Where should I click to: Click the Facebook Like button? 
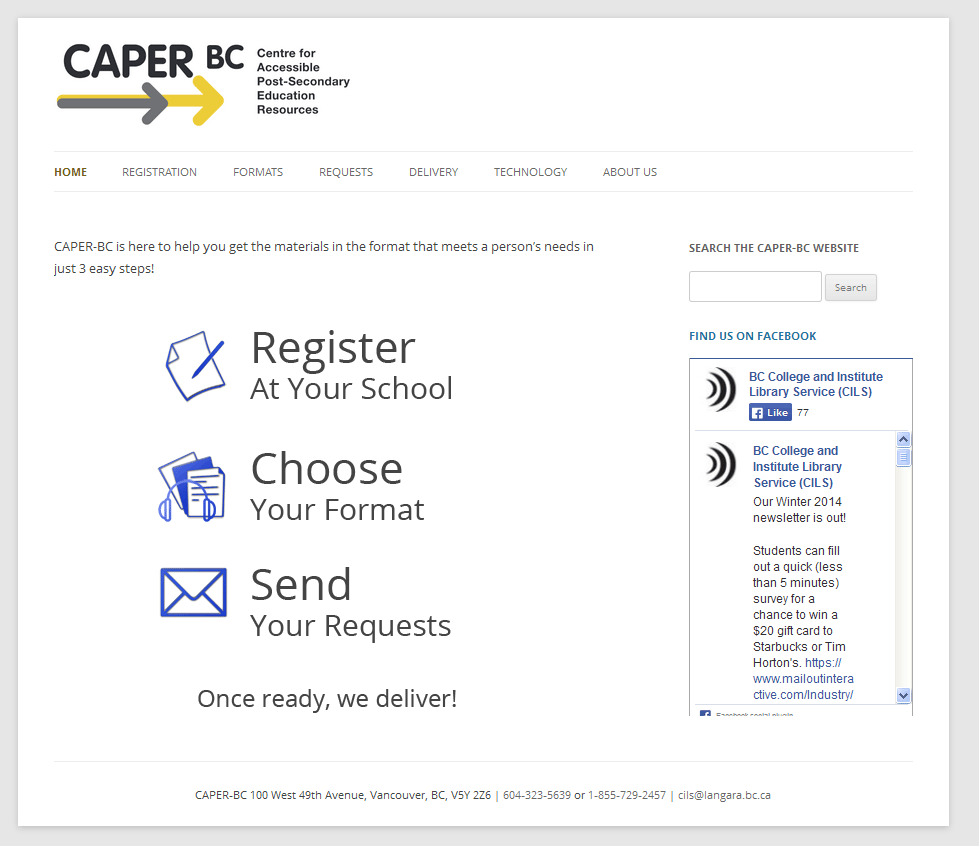770,413
